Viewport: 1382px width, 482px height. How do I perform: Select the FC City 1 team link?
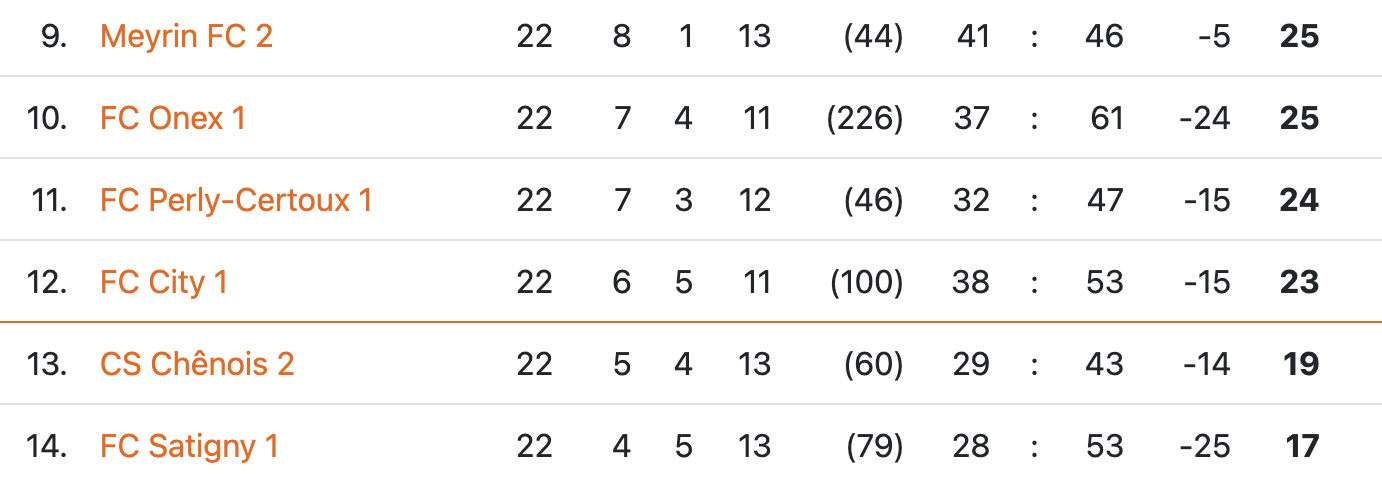pyautogui.click(x=164, y=283)
